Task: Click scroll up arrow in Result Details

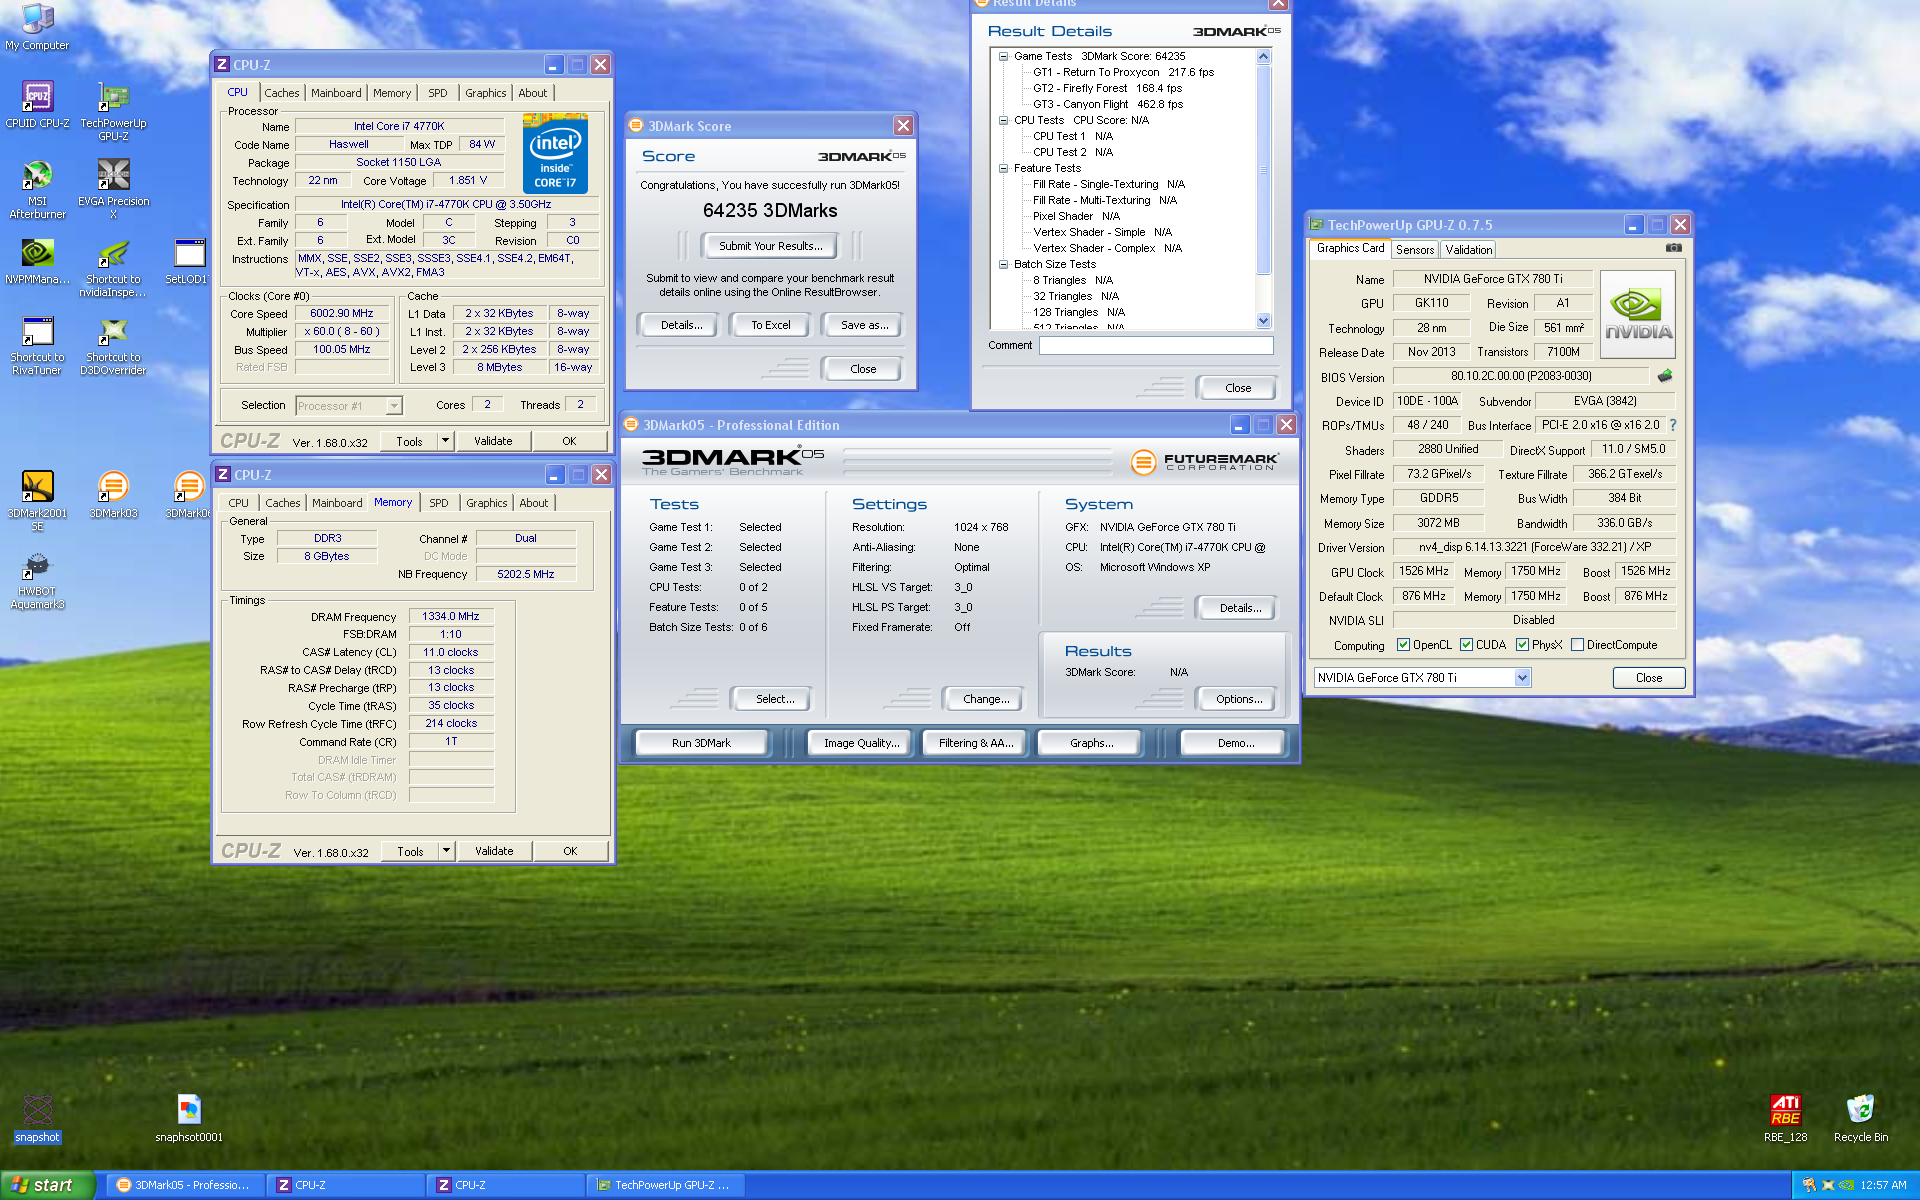Action: (x=1263, y=57)
